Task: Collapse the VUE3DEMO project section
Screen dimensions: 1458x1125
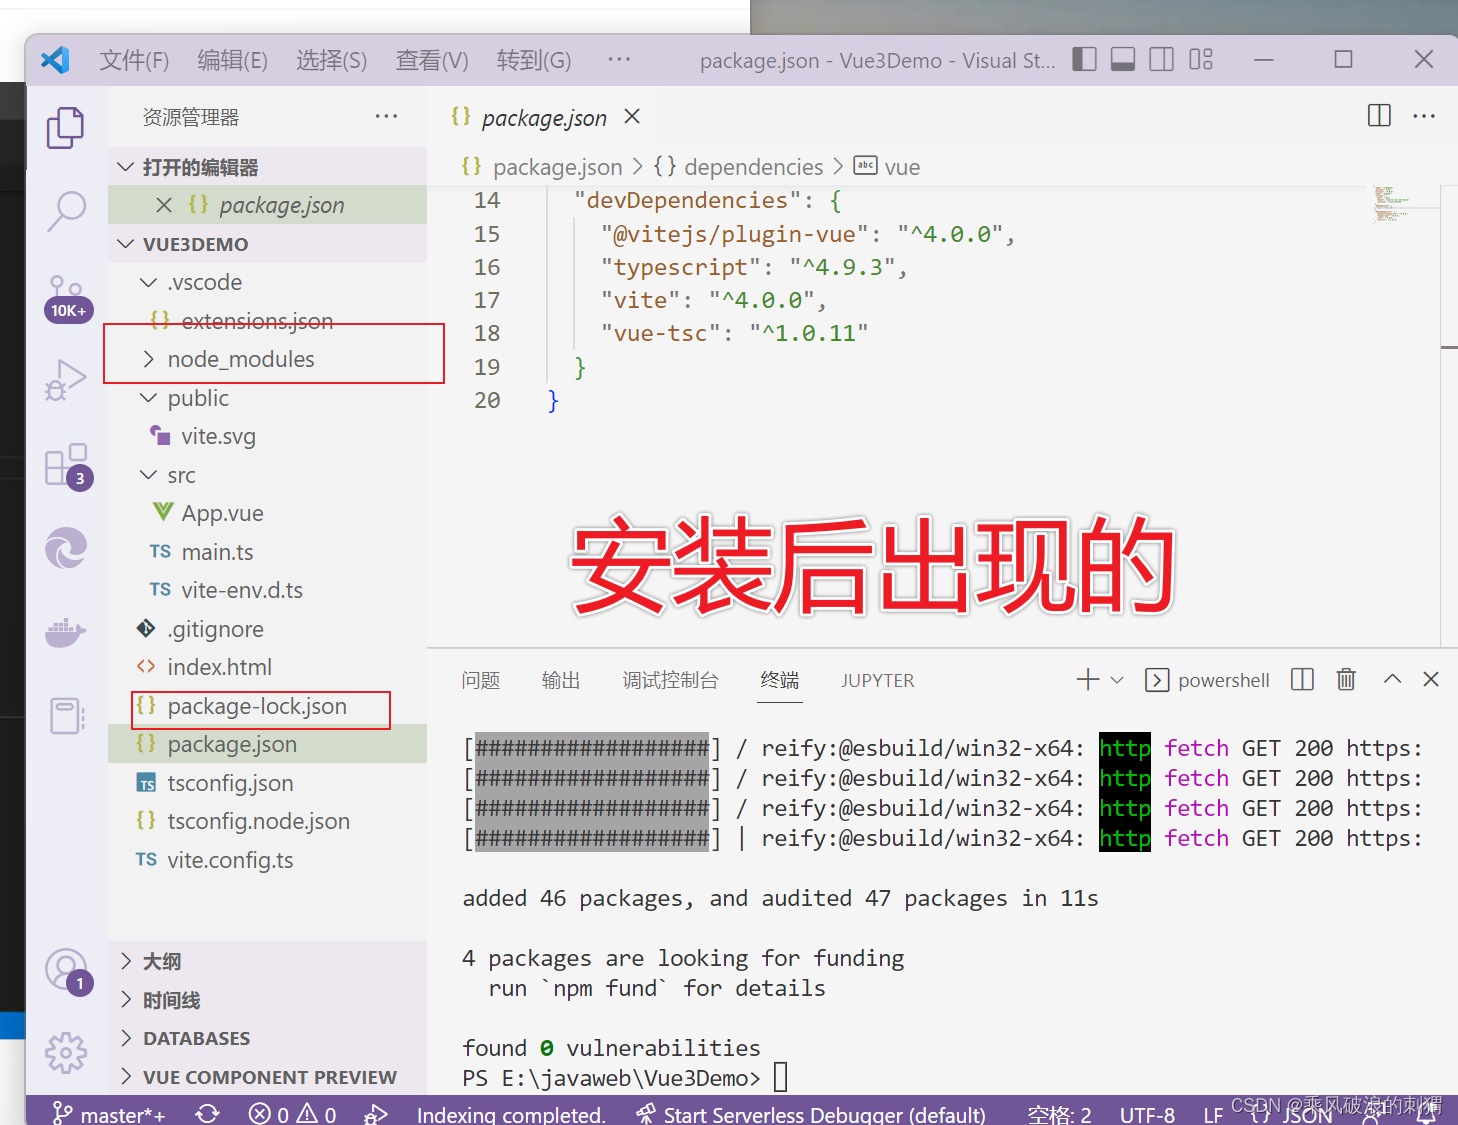Action: [x=267, y=244]
